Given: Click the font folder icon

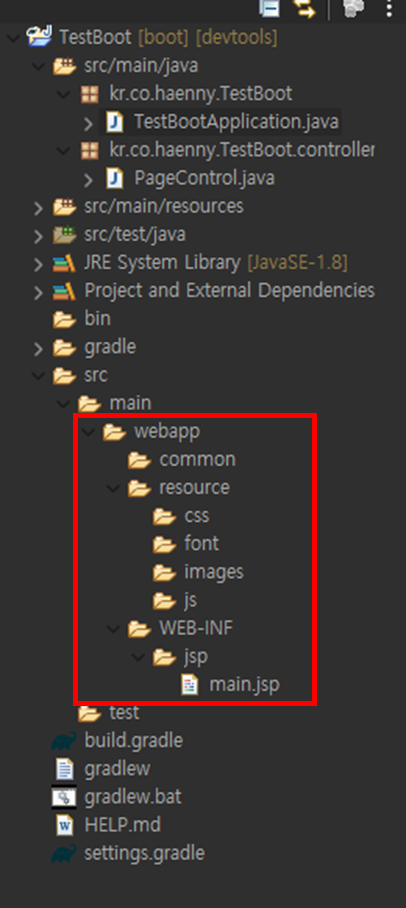Looking at the screenshot, I should (x=164, y=544).
